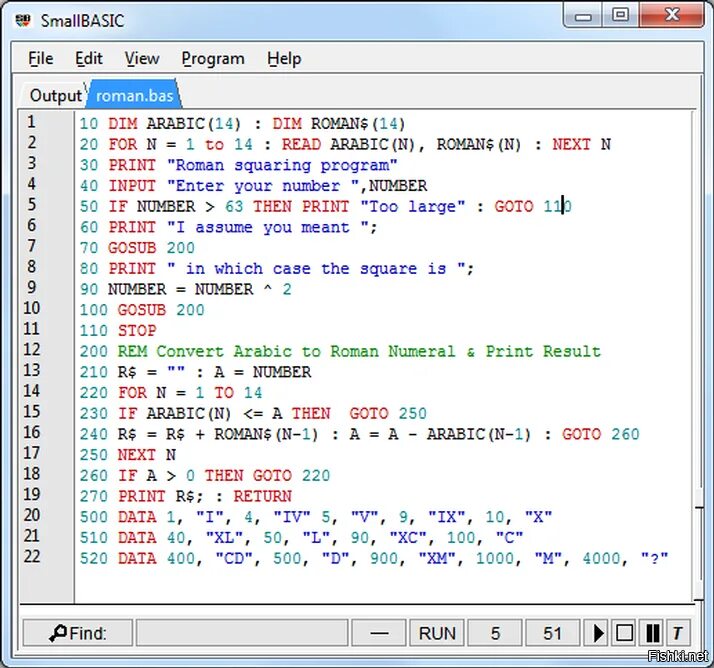Minimize the SmallBASIC window

pyautogui.click(x=583, y=15)
